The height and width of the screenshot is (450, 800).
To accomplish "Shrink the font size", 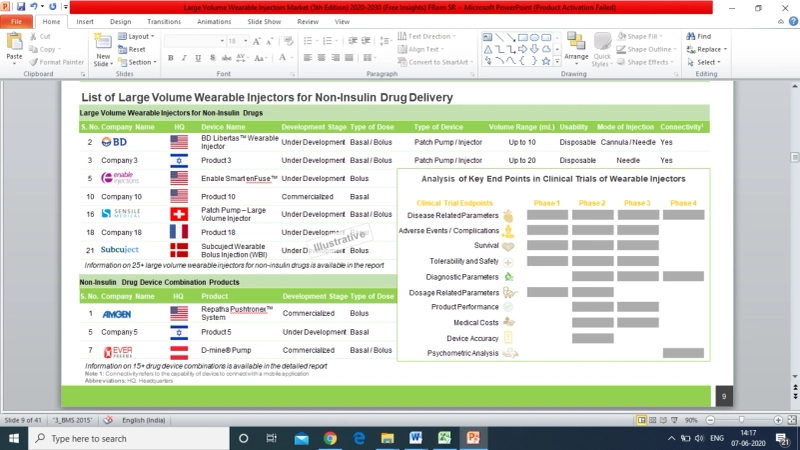I will (270, 41).
